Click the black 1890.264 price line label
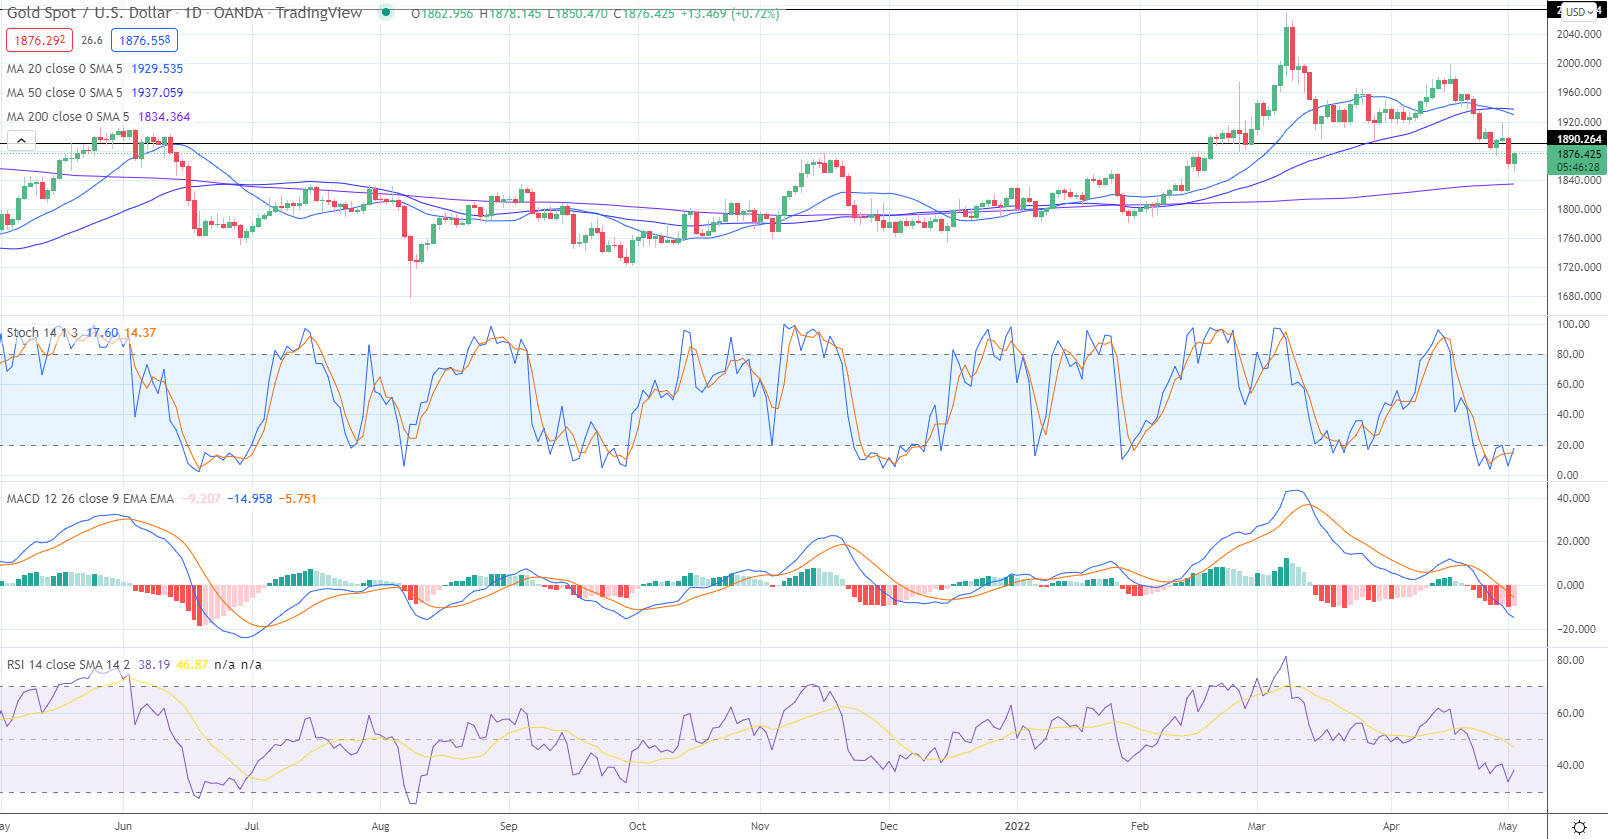 click(1577, 139)
